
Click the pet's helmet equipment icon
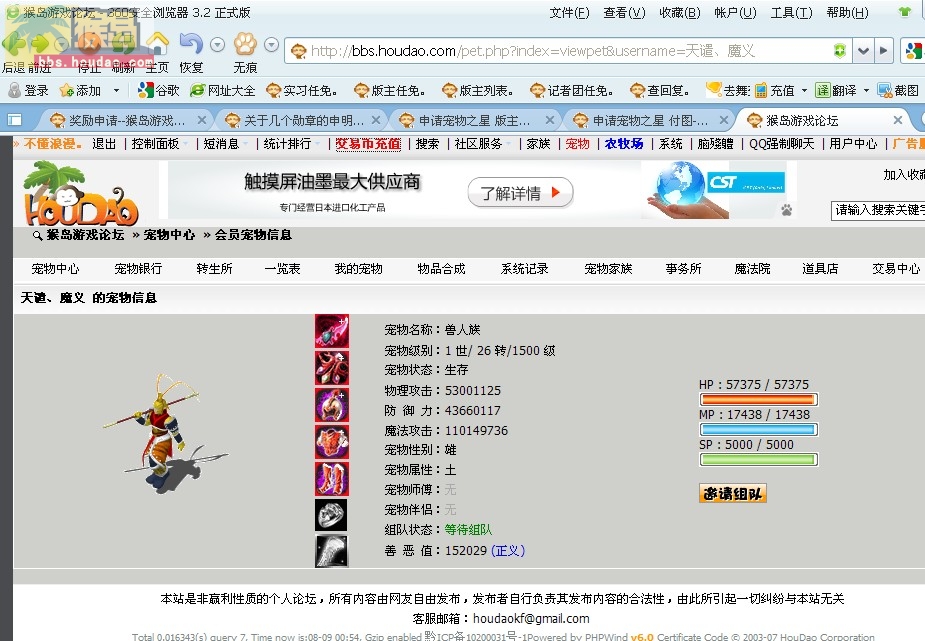pyautogui.click(x=332, y=405)
